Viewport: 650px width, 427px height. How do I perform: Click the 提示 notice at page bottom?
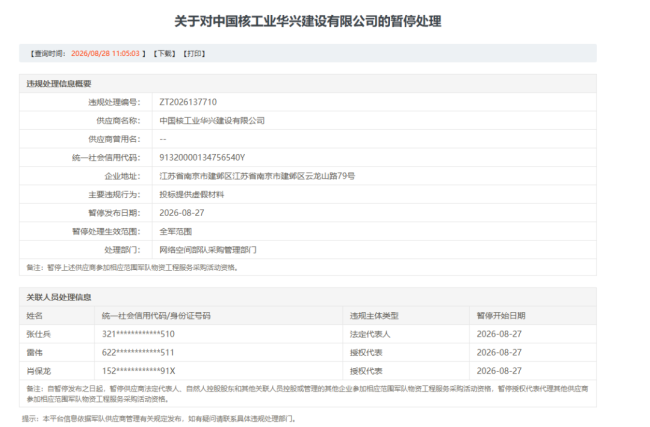(159, 419)
